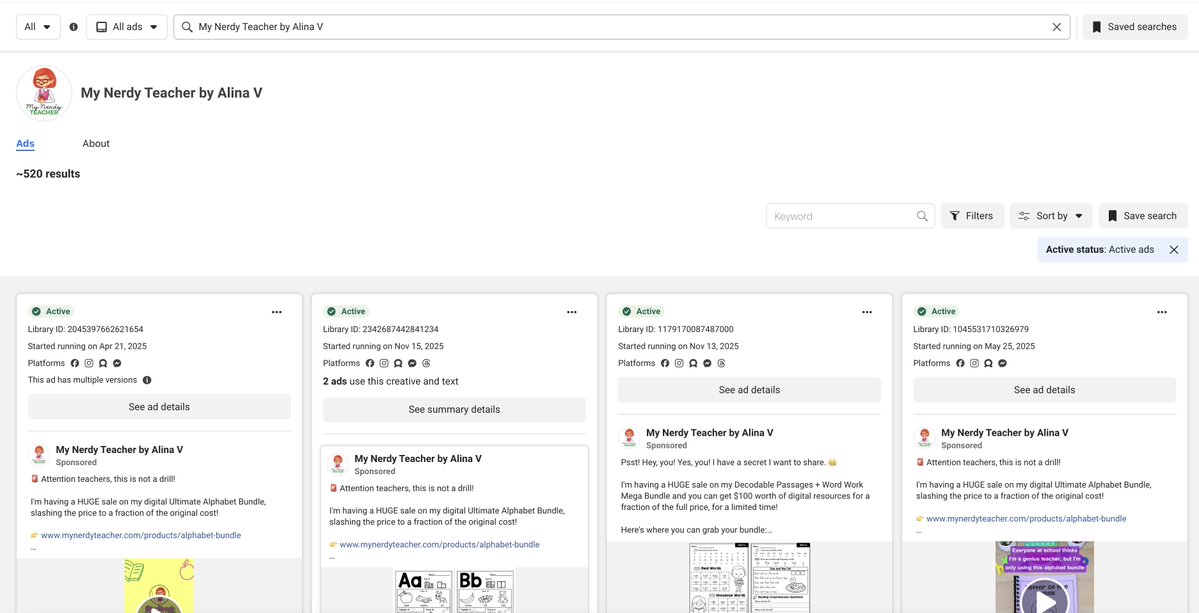Open the All country dropdown
The width and height of the screenshot is (1199, 613).
click(38, 27)
